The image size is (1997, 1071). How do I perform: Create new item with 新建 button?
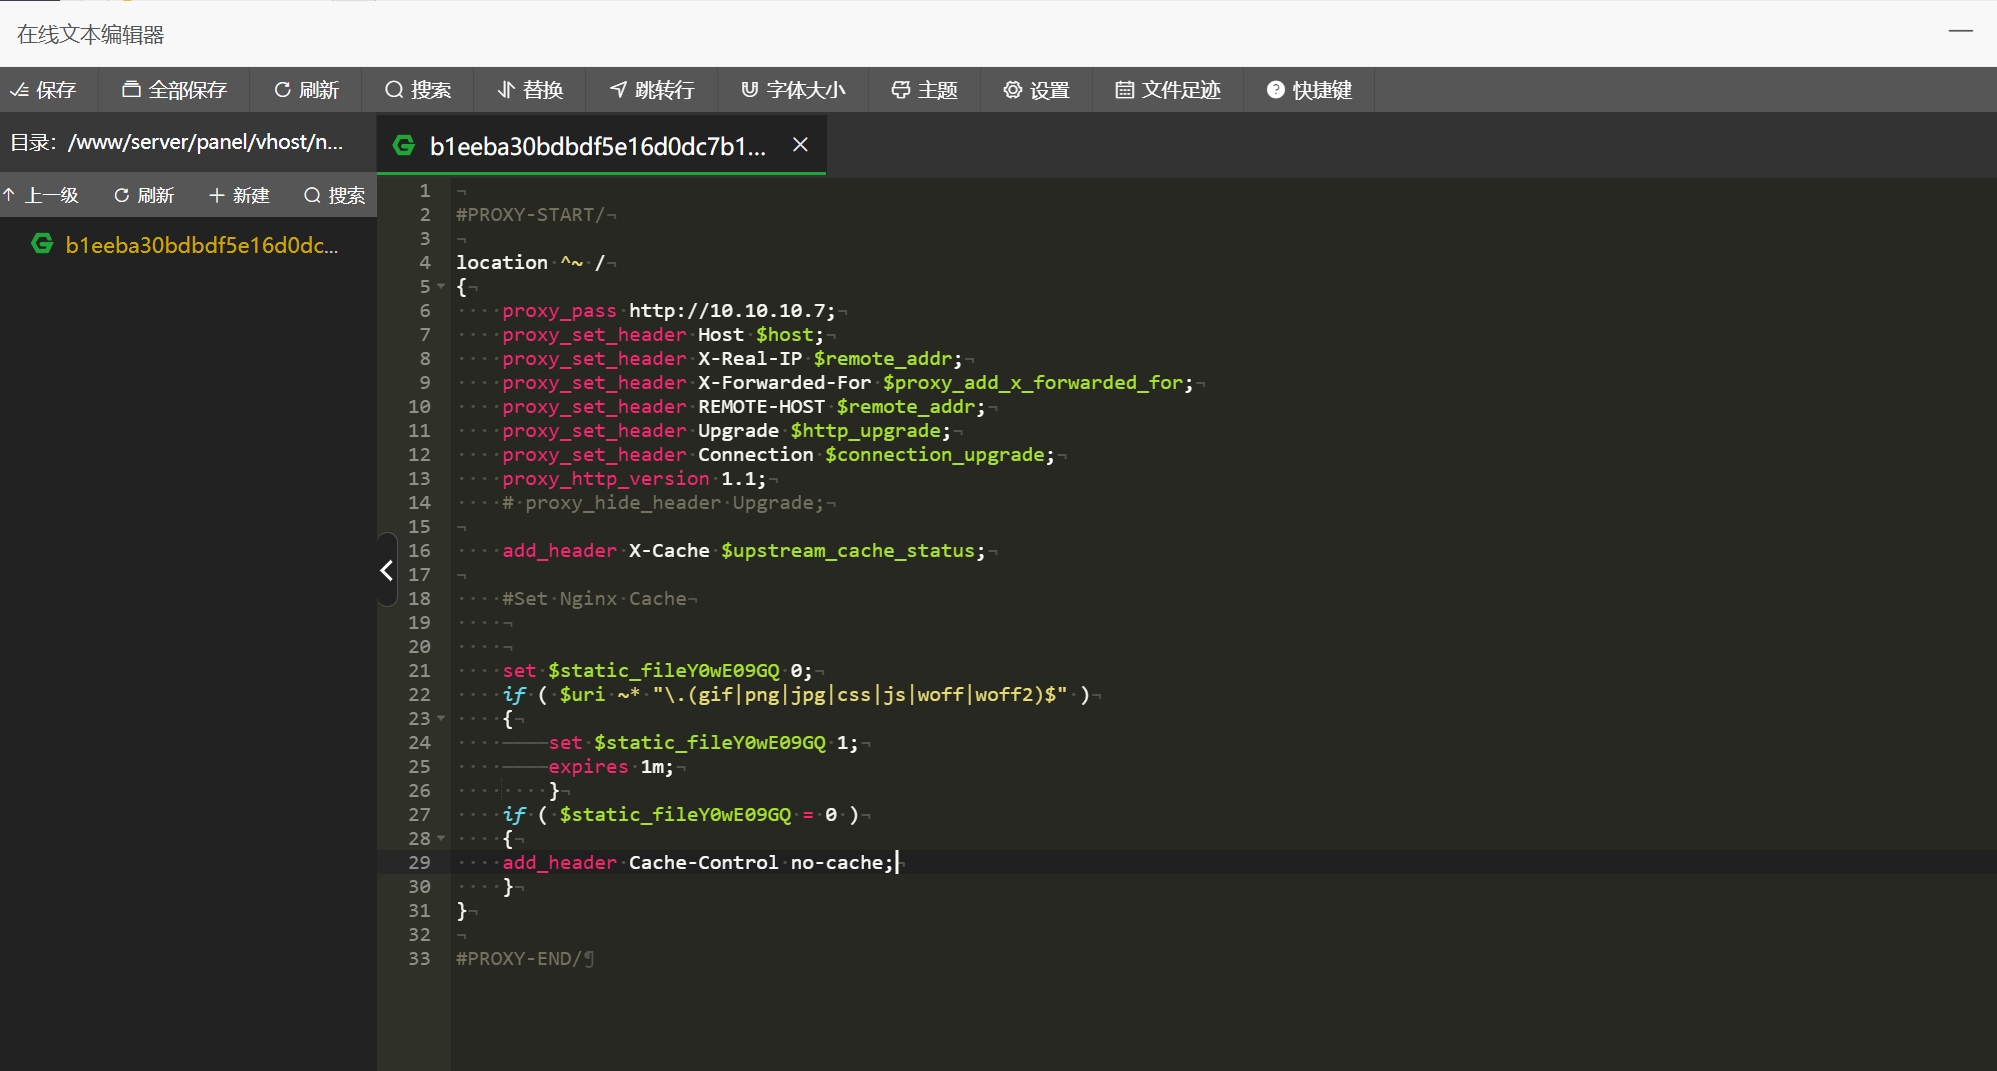pos(240,195)
